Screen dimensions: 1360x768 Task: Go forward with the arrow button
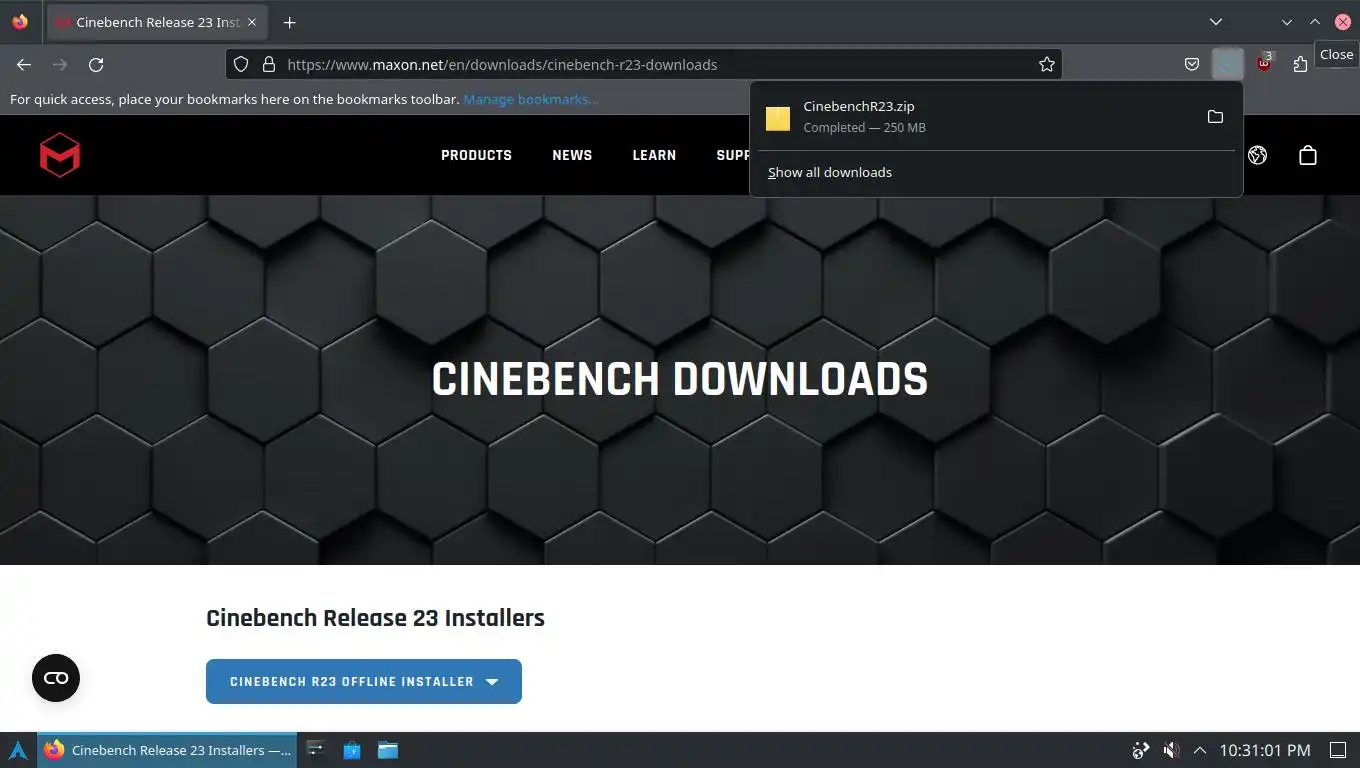point(60,64)
